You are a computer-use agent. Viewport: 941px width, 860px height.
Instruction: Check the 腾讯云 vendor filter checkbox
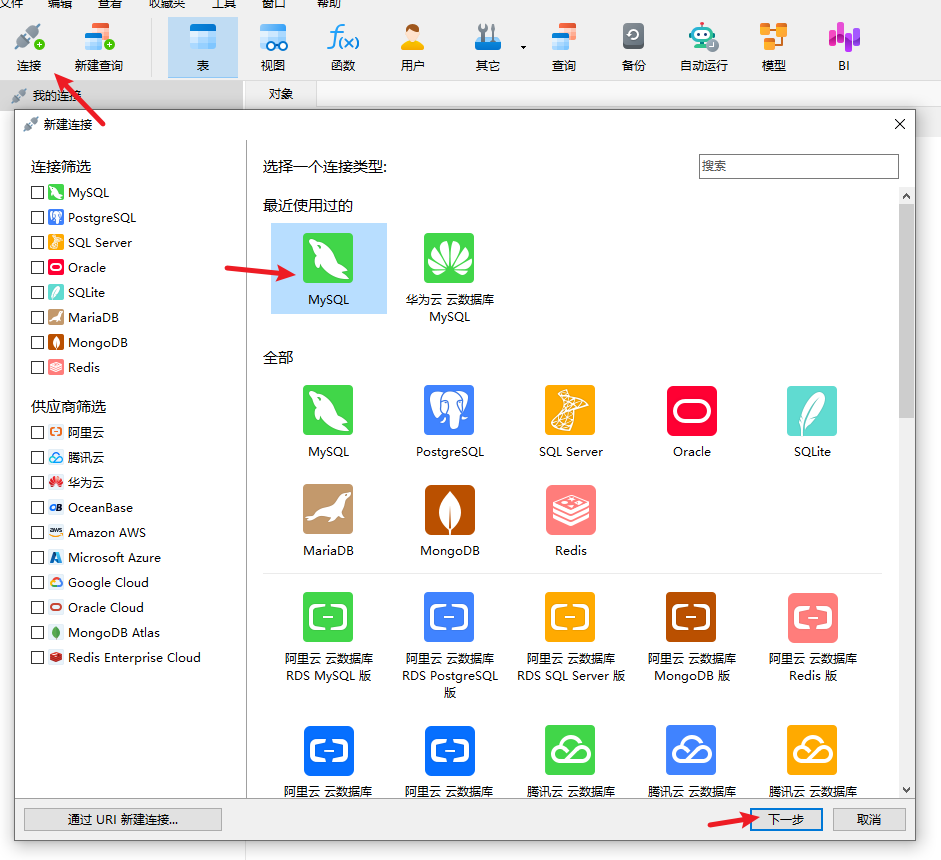(37, 457)
